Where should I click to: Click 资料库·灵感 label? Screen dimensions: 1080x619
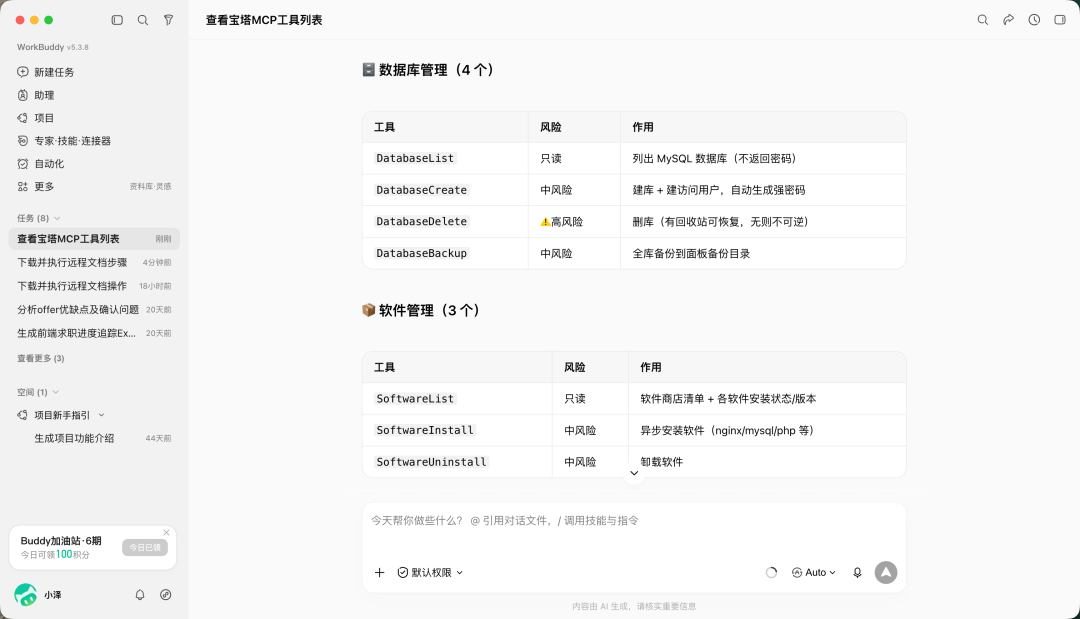150,187
